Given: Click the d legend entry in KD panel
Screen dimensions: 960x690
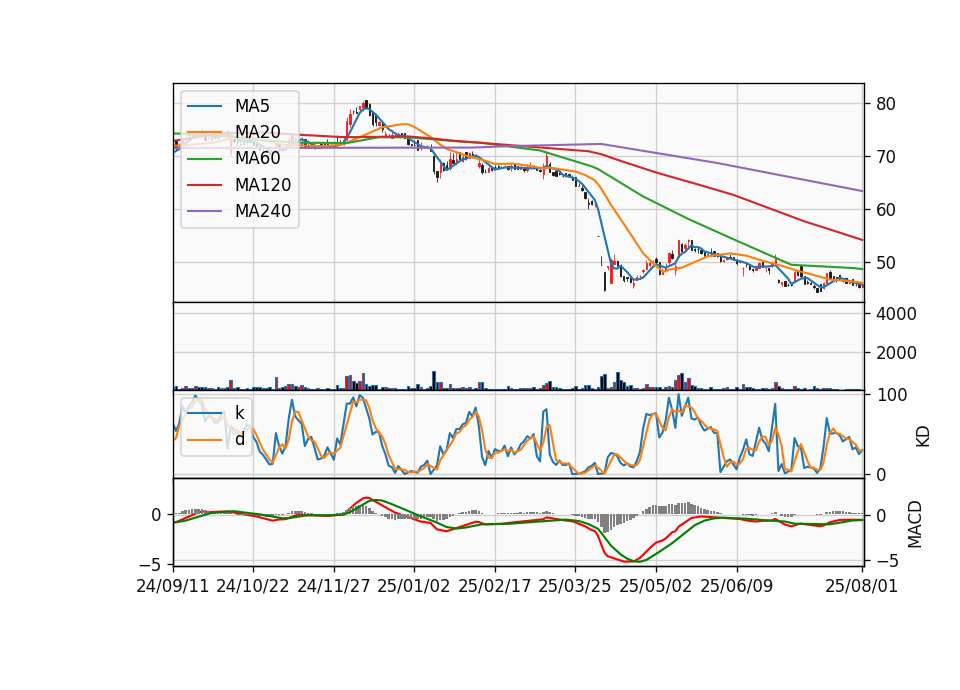Looking at the screenshot, I should [239, 439].
